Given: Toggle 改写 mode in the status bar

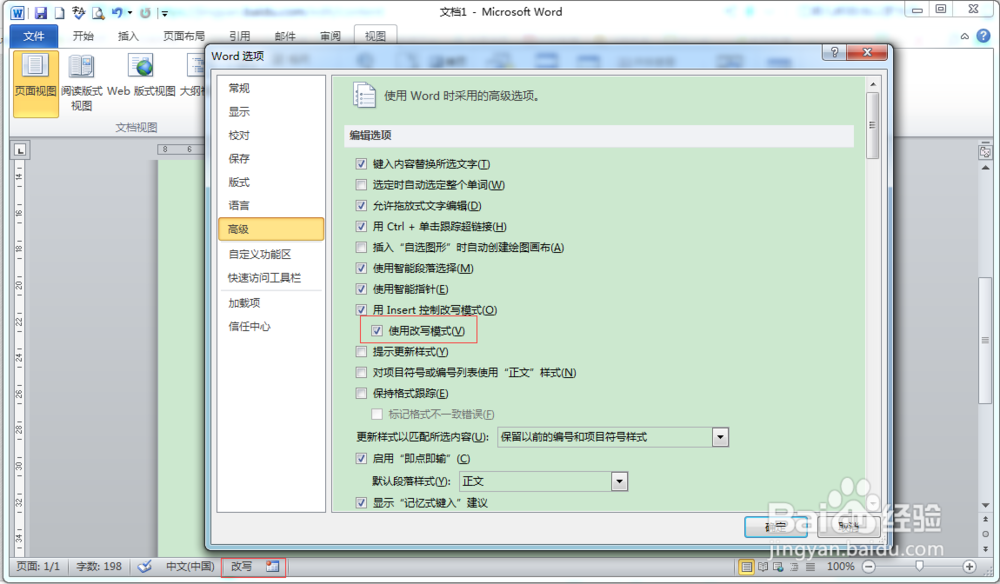Looking at the screenshot, I should click(x=243, y=566).
